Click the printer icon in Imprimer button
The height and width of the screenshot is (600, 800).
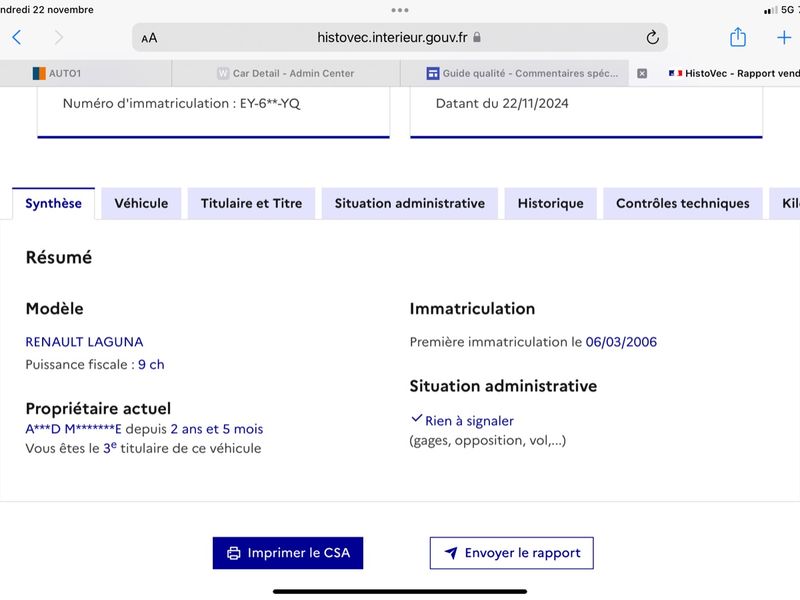coord(234,553)
